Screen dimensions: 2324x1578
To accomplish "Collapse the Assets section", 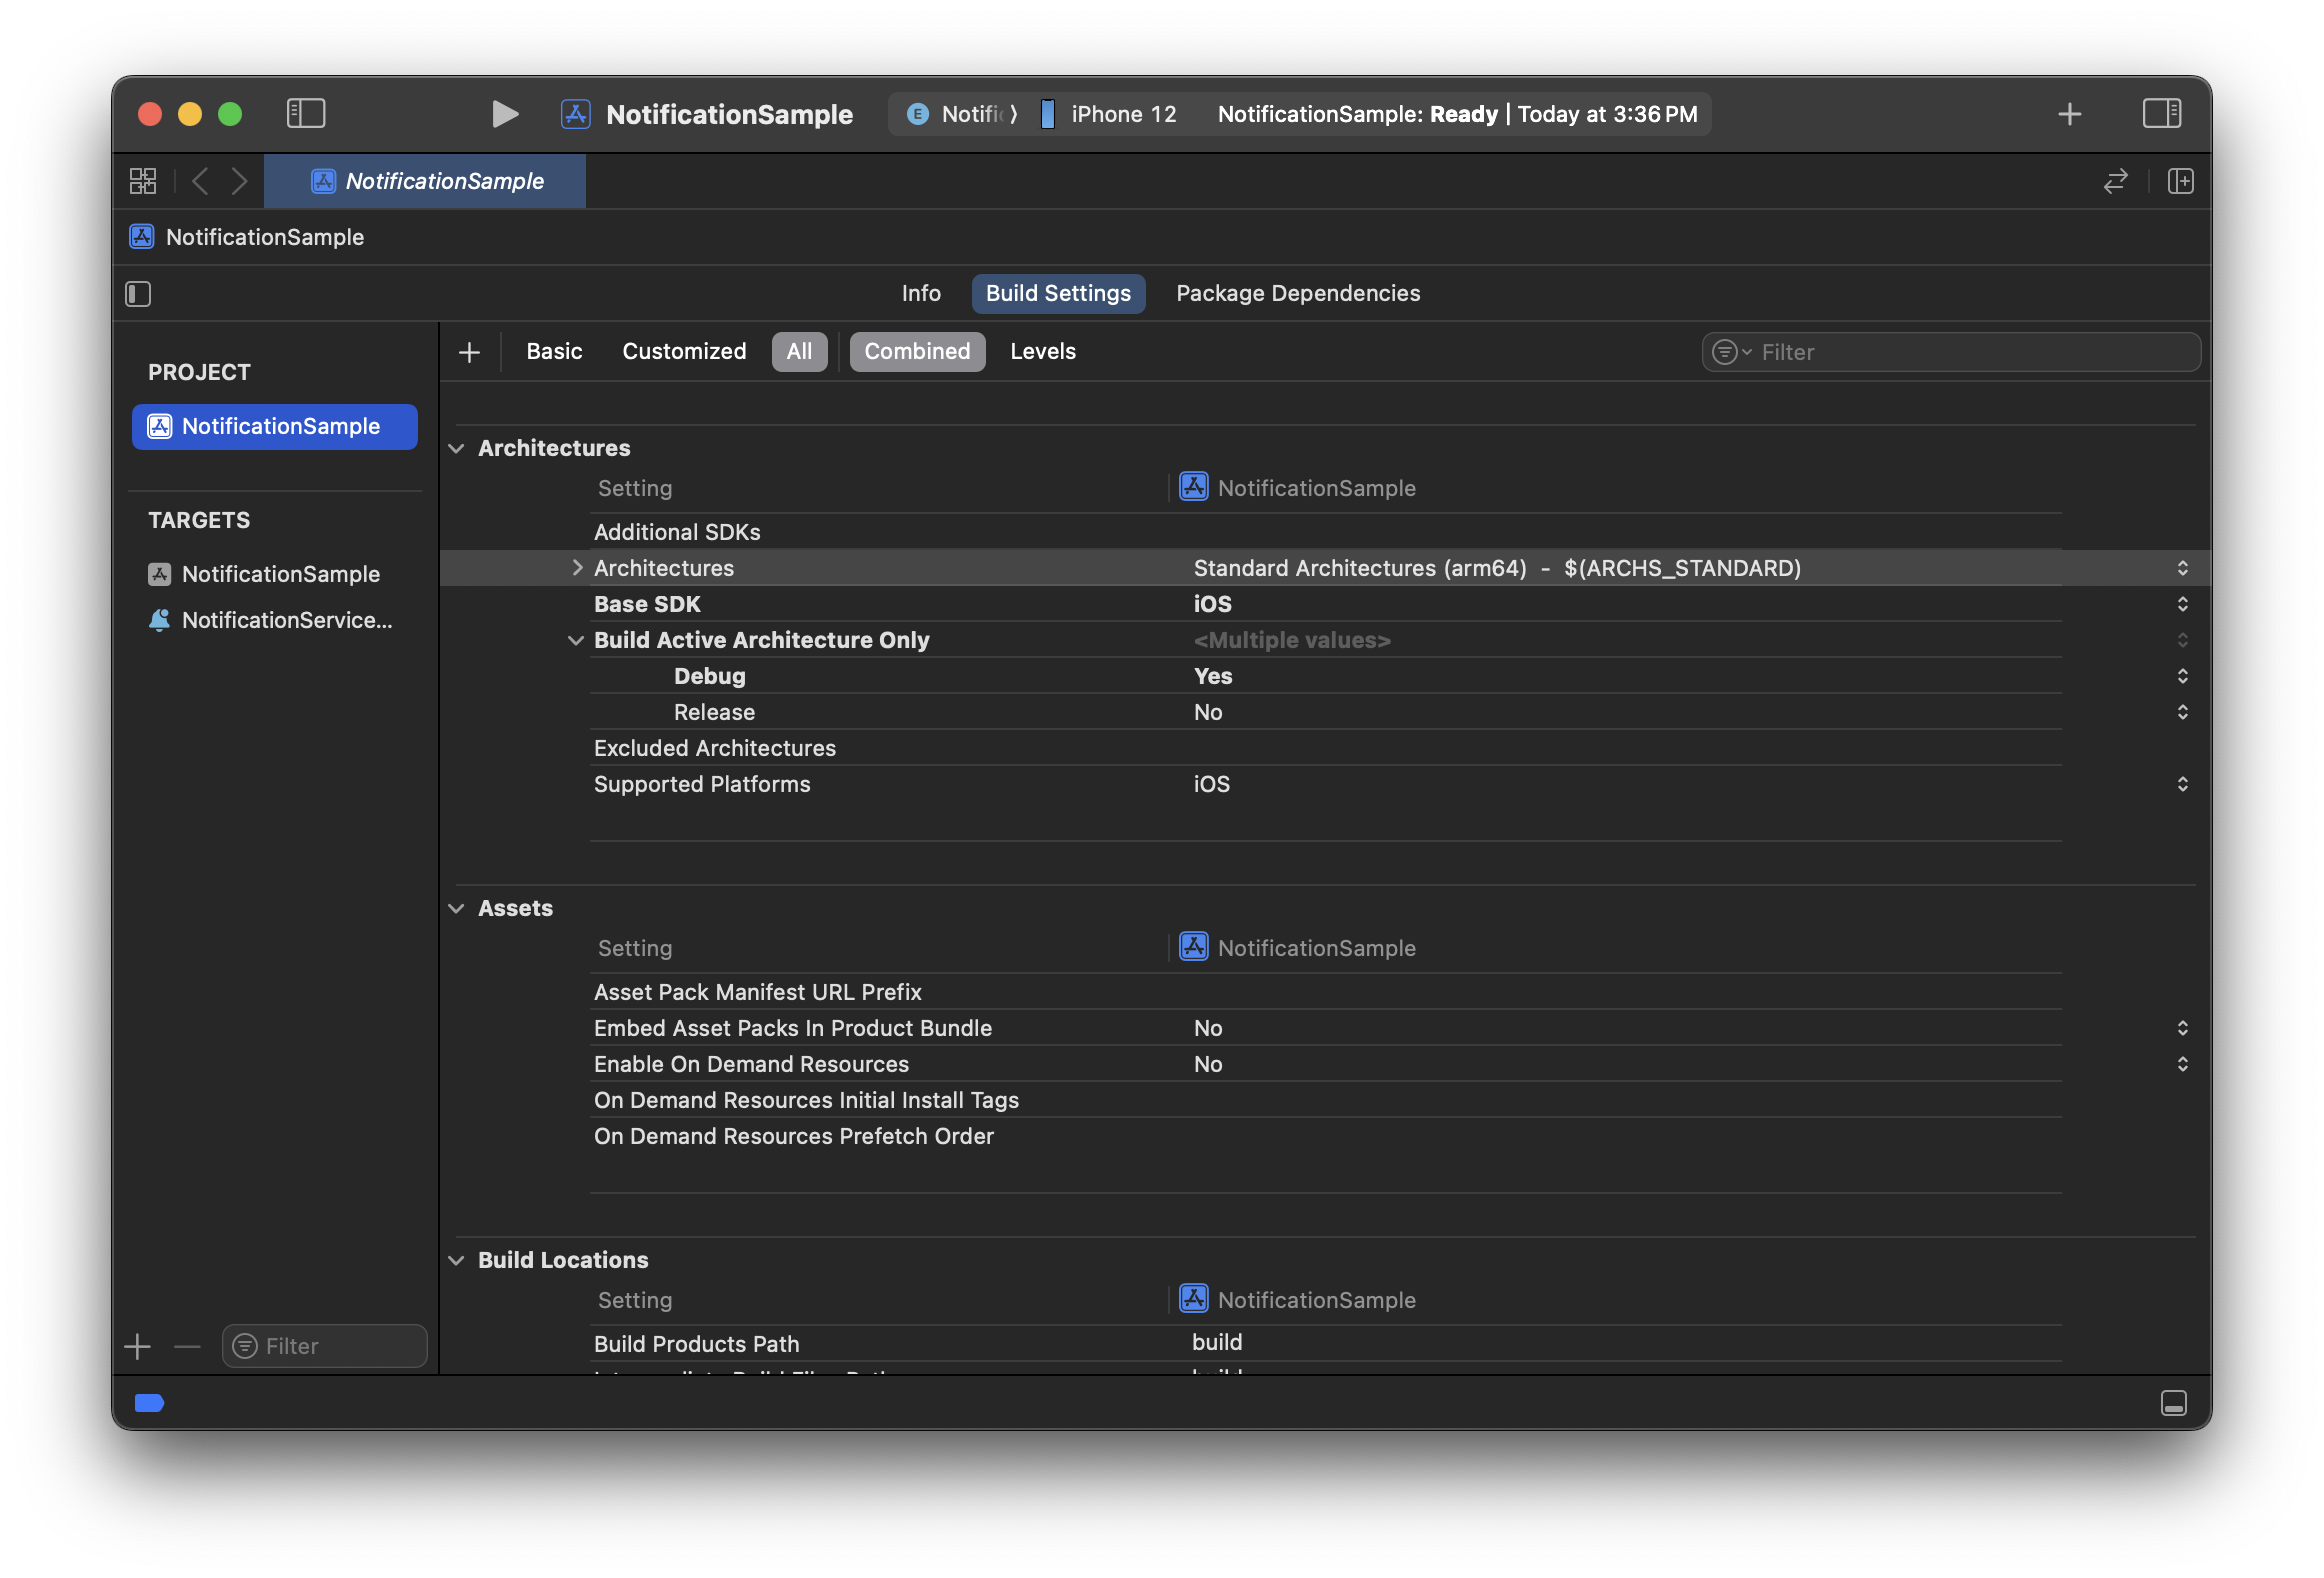I will [x=457, y=908].
